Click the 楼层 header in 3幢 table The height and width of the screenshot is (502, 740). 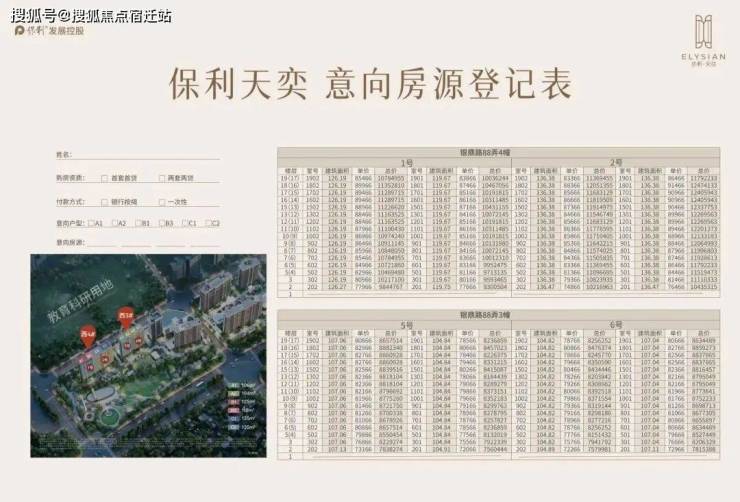pos(291,333)
